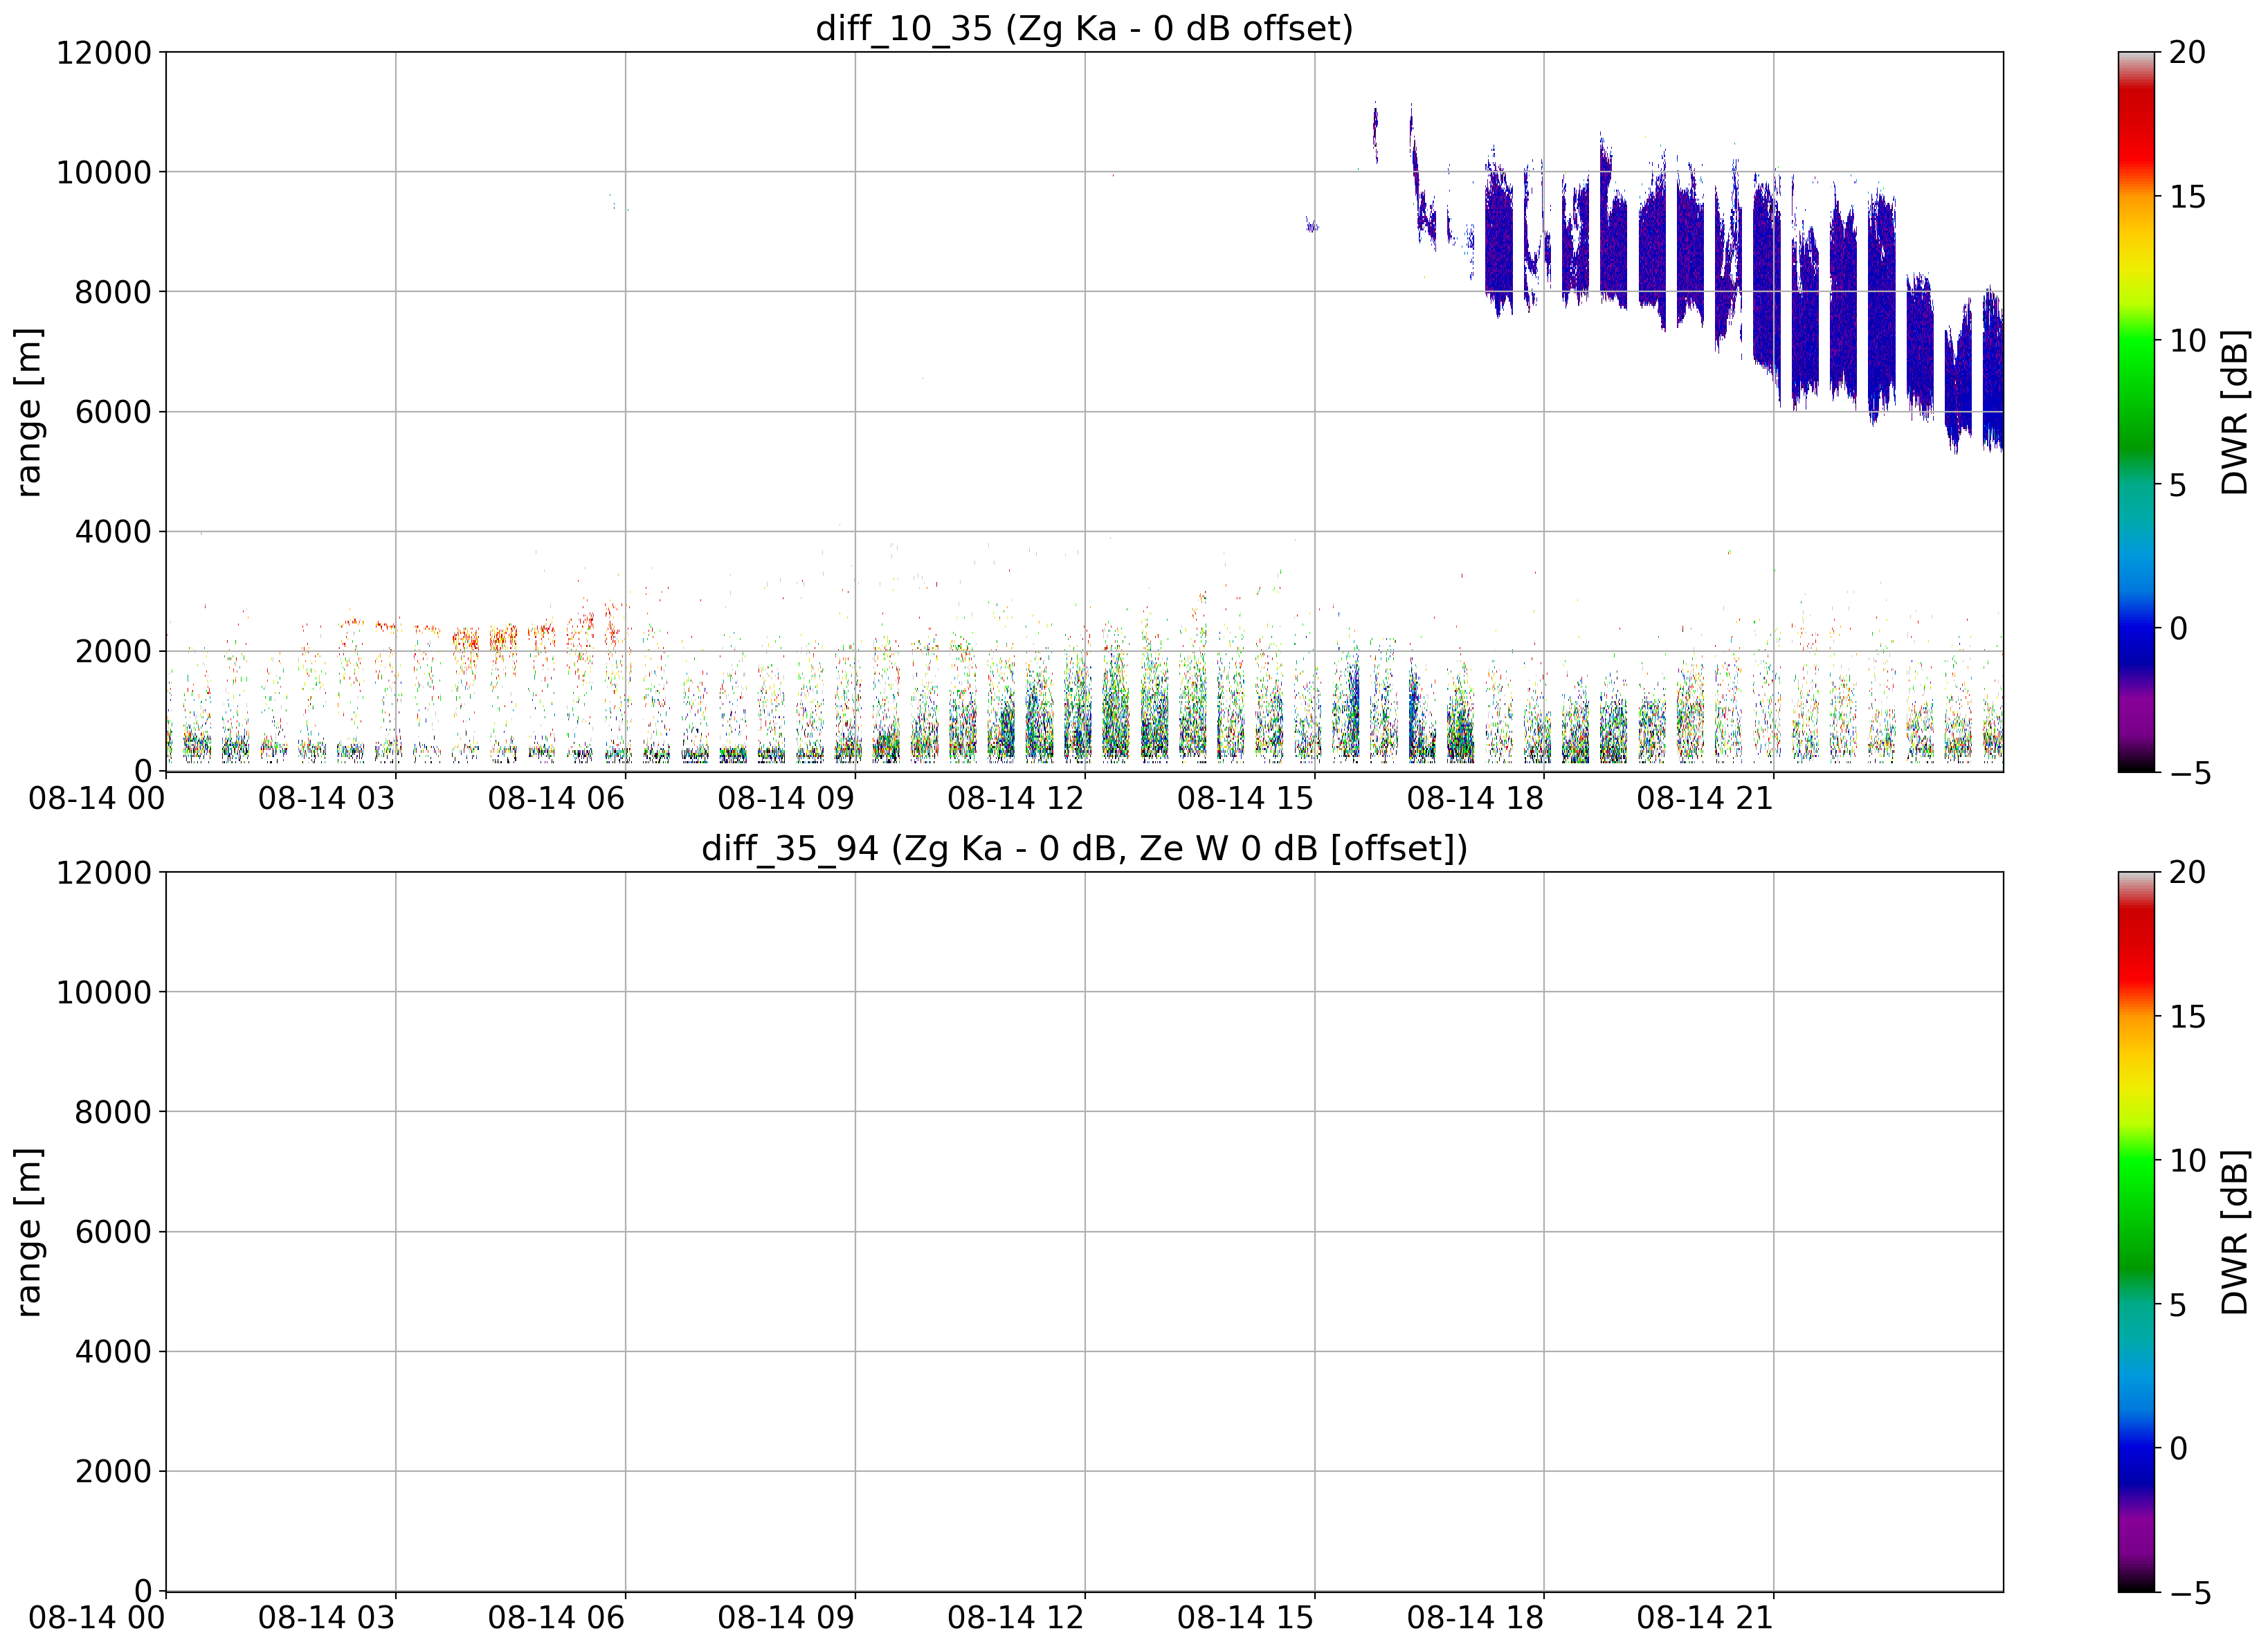2268x1649 pixels.
Task: Click the "12000" y-tick label of the bottom plot
Action: pyautogui.click(x=104, y=872)
